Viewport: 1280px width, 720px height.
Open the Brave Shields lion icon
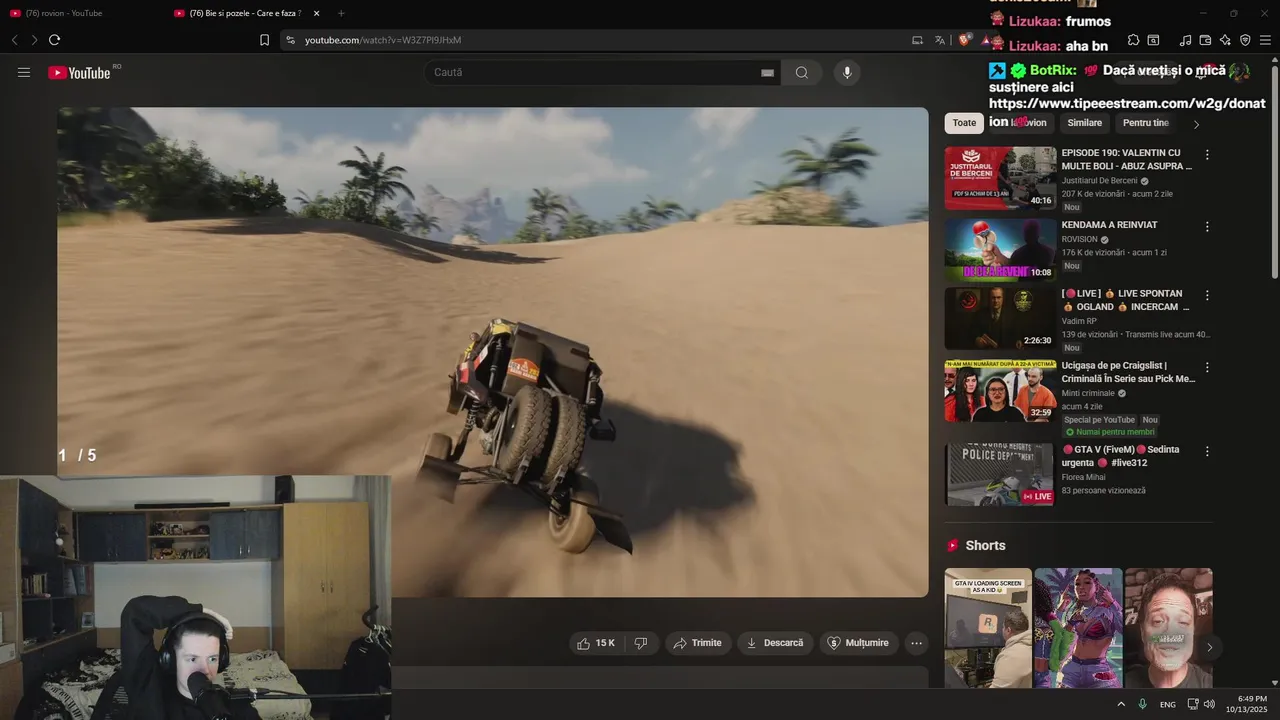[x=964, y=40]
